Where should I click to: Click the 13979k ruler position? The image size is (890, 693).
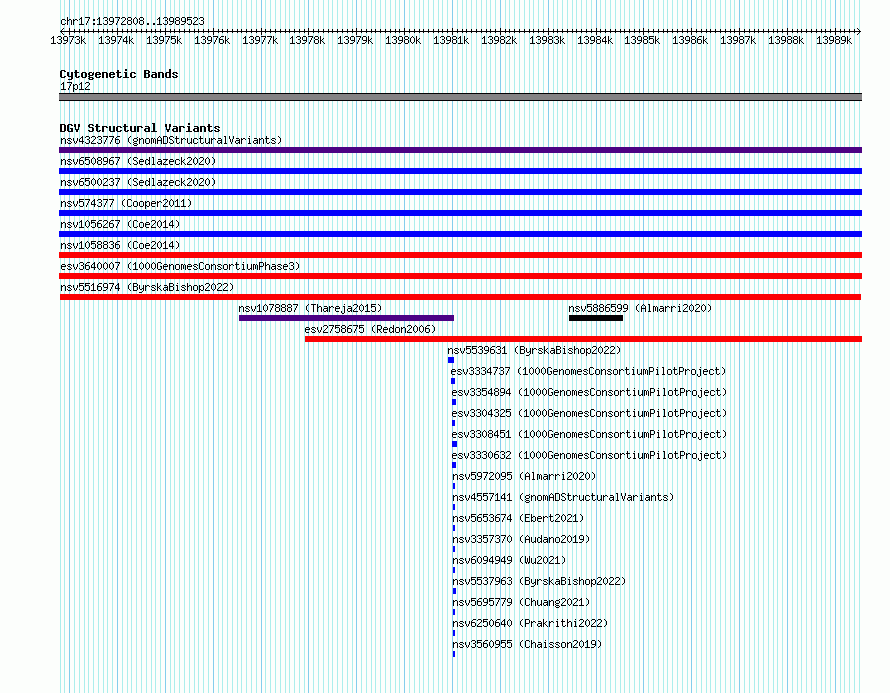(355, 40)
